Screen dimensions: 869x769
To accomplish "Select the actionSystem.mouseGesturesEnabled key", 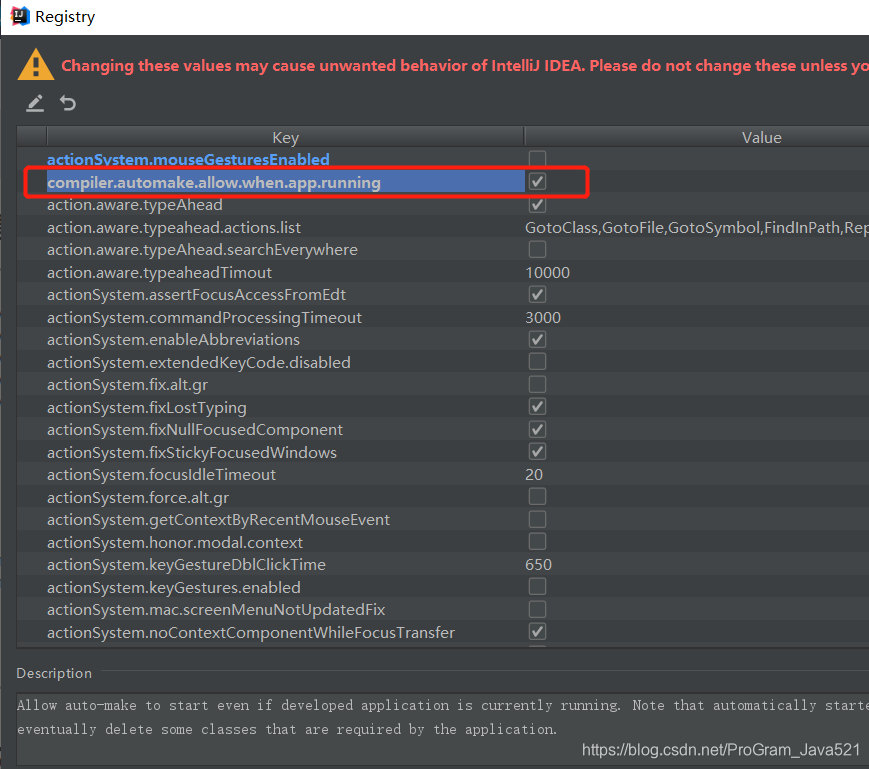I will pos(188,160).
